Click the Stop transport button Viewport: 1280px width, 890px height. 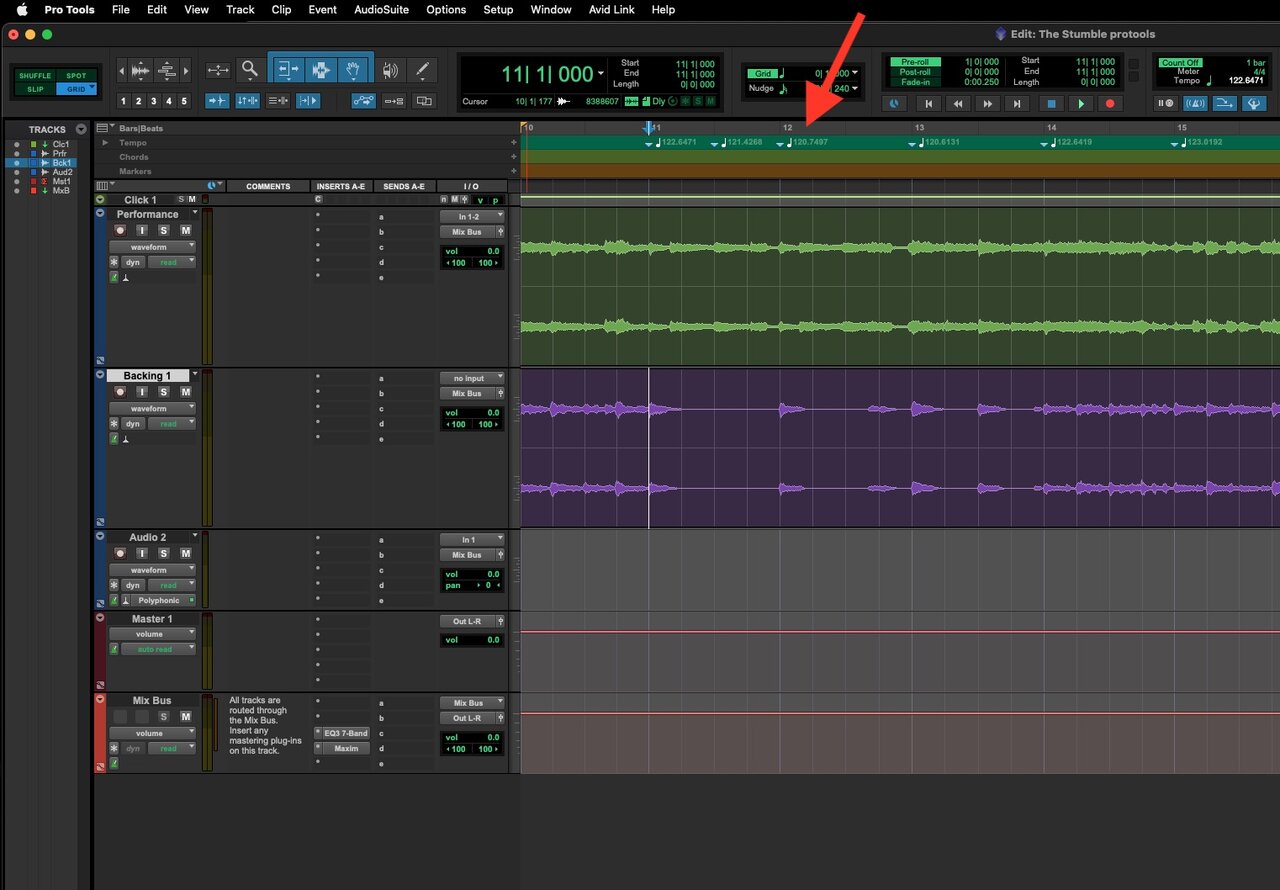point(1050,103)
